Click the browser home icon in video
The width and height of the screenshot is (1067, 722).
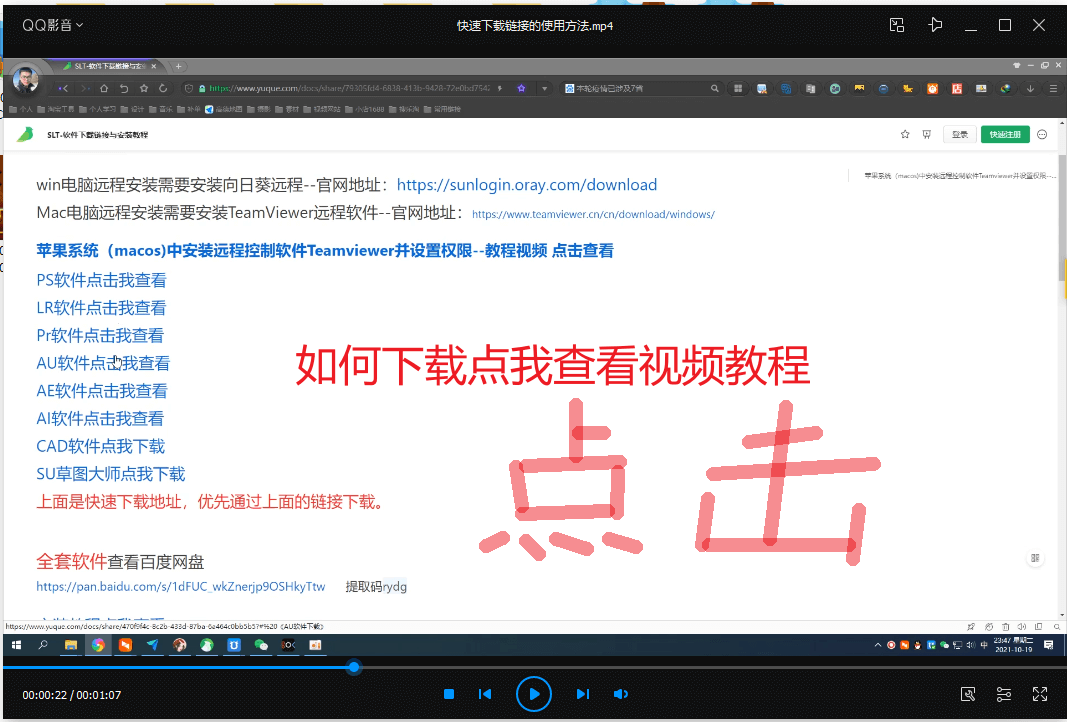click(x=104, y=88)
